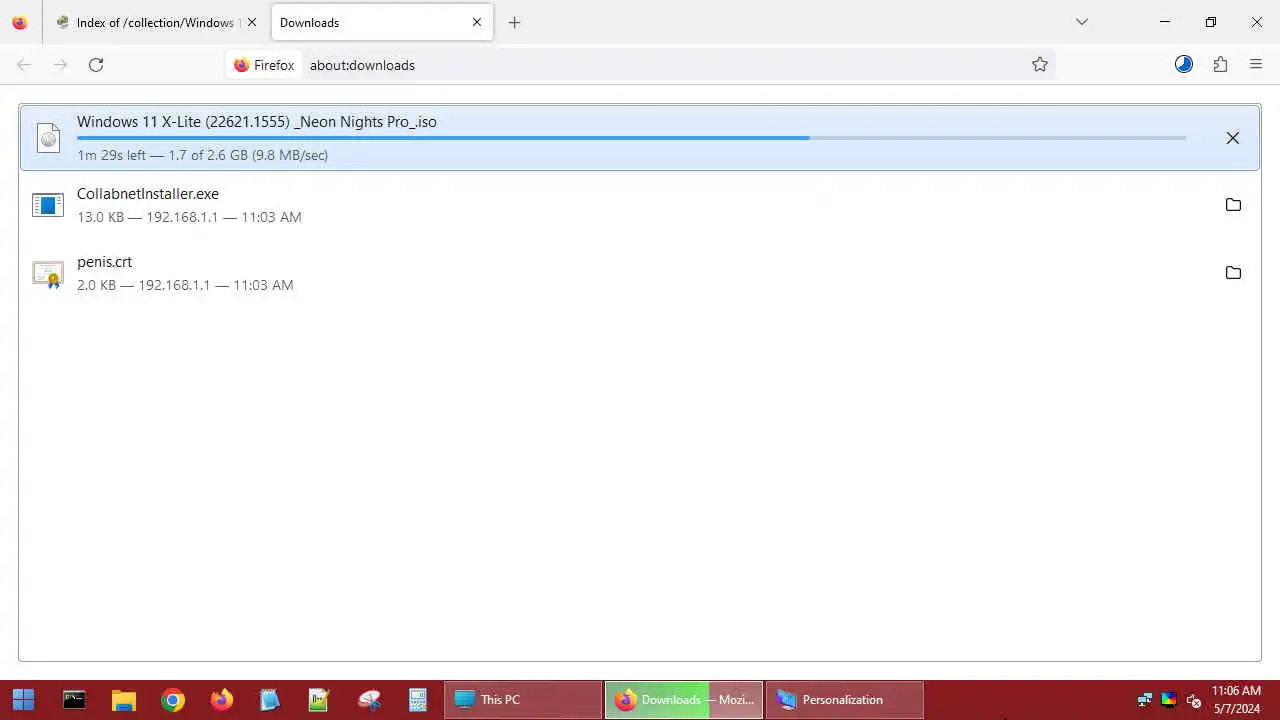Select the penis.crt entry name
Screen dimensions: 1280x720
tap(104, 262)
